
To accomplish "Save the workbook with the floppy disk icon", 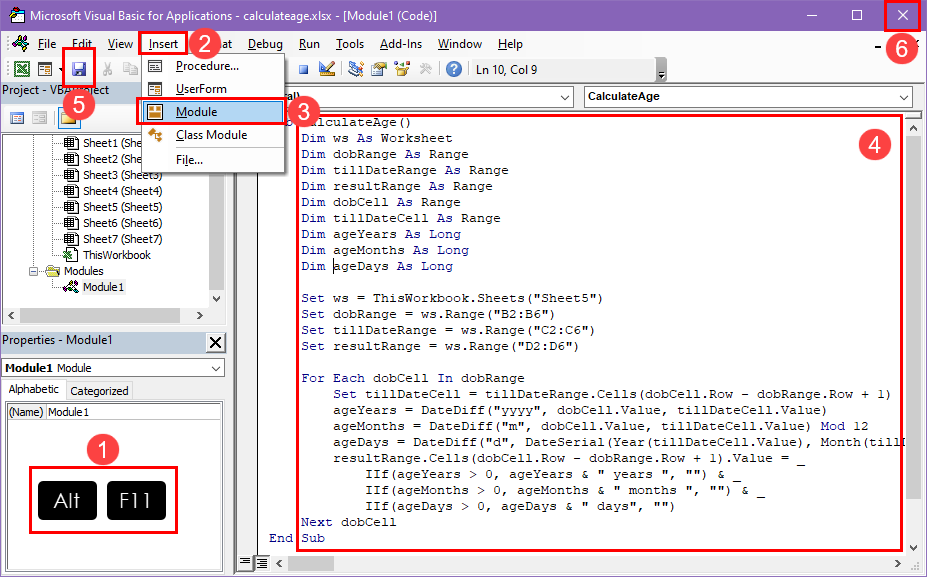I will tap(79, 69).
